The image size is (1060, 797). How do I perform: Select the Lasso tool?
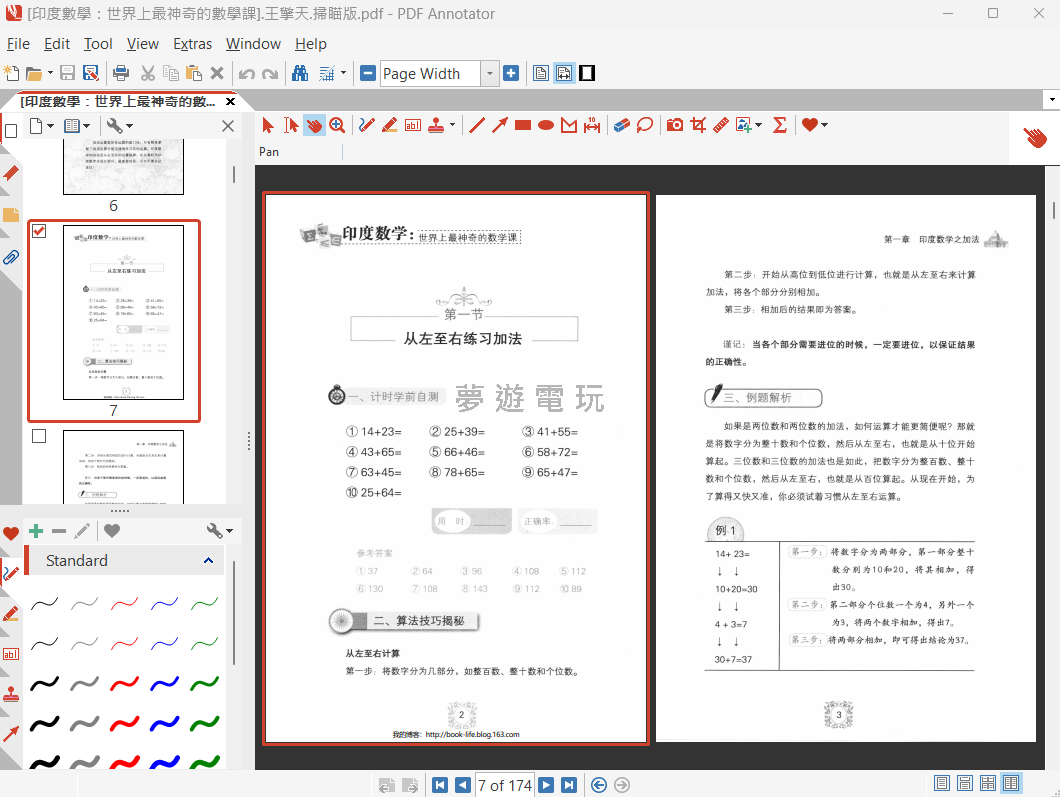click(x=645, y=125)
